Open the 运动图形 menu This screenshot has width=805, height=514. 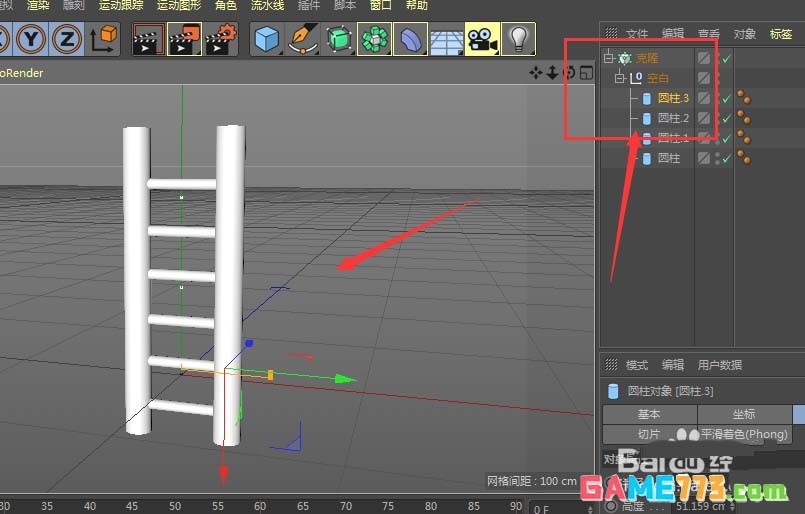(x=179, y=5)
